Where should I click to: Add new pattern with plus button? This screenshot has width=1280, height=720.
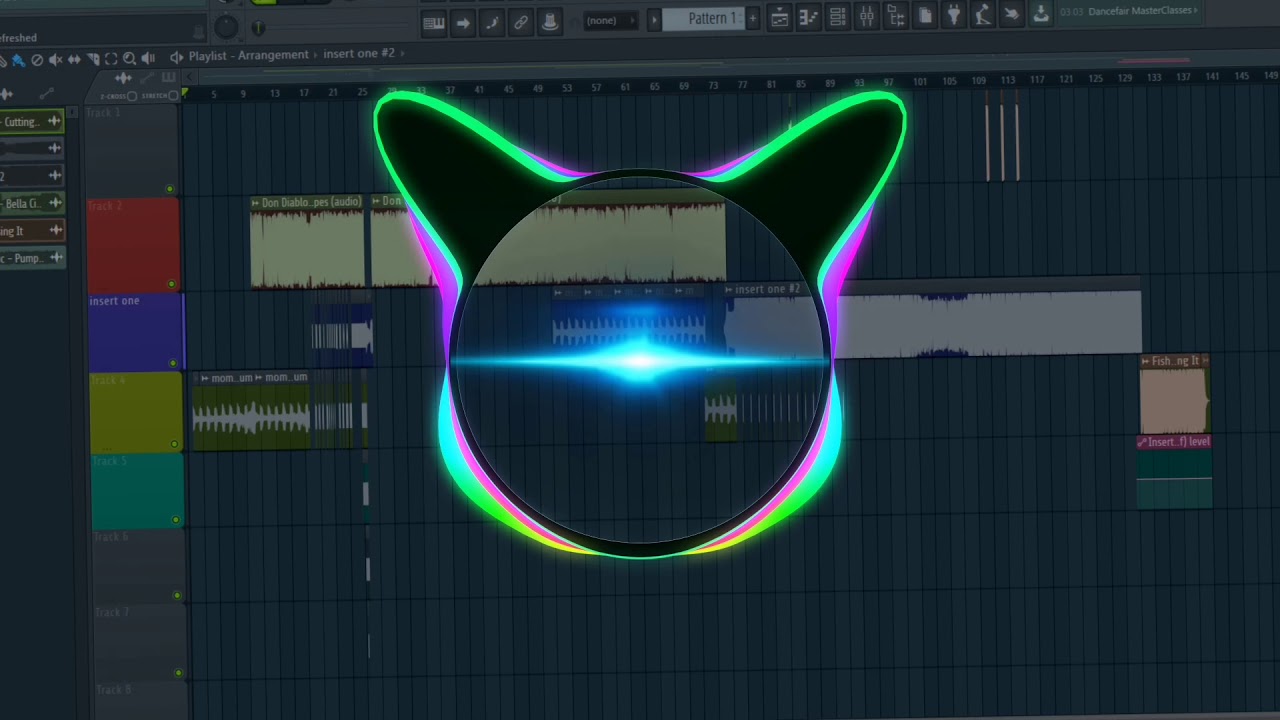[x=753, y=18]
